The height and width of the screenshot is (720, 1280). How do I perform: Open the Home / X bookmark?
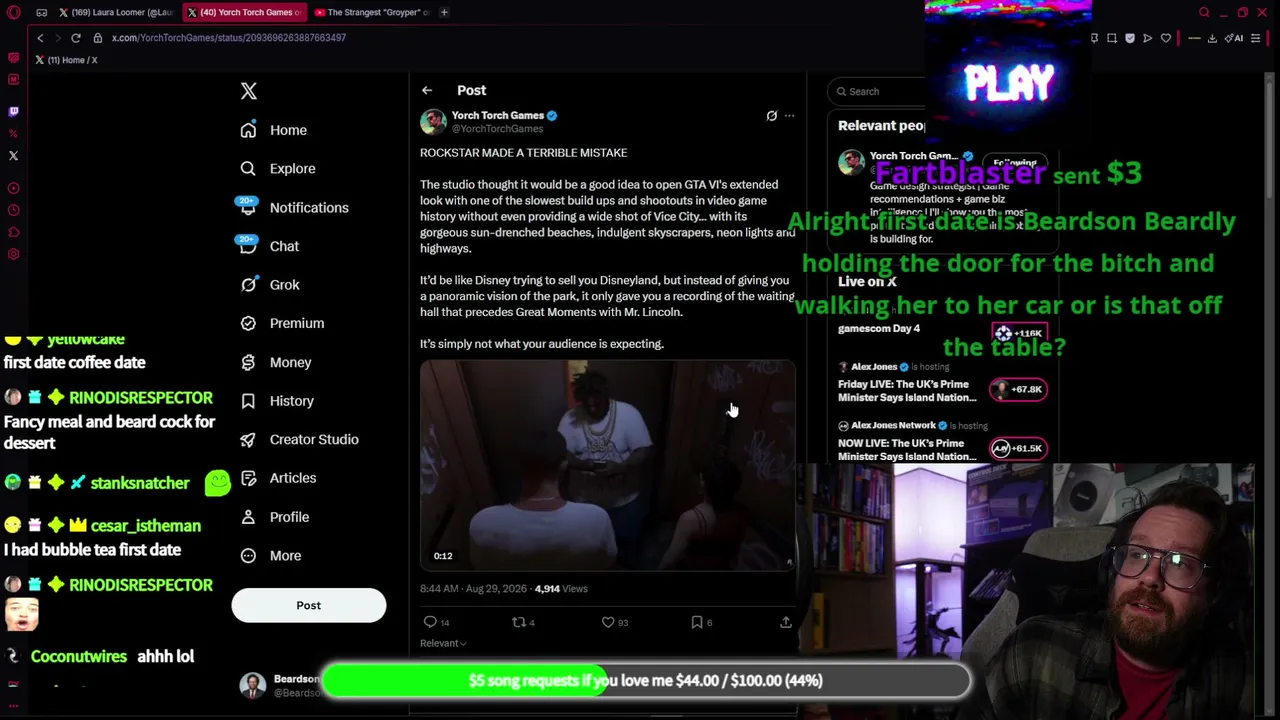coord(66,60)
